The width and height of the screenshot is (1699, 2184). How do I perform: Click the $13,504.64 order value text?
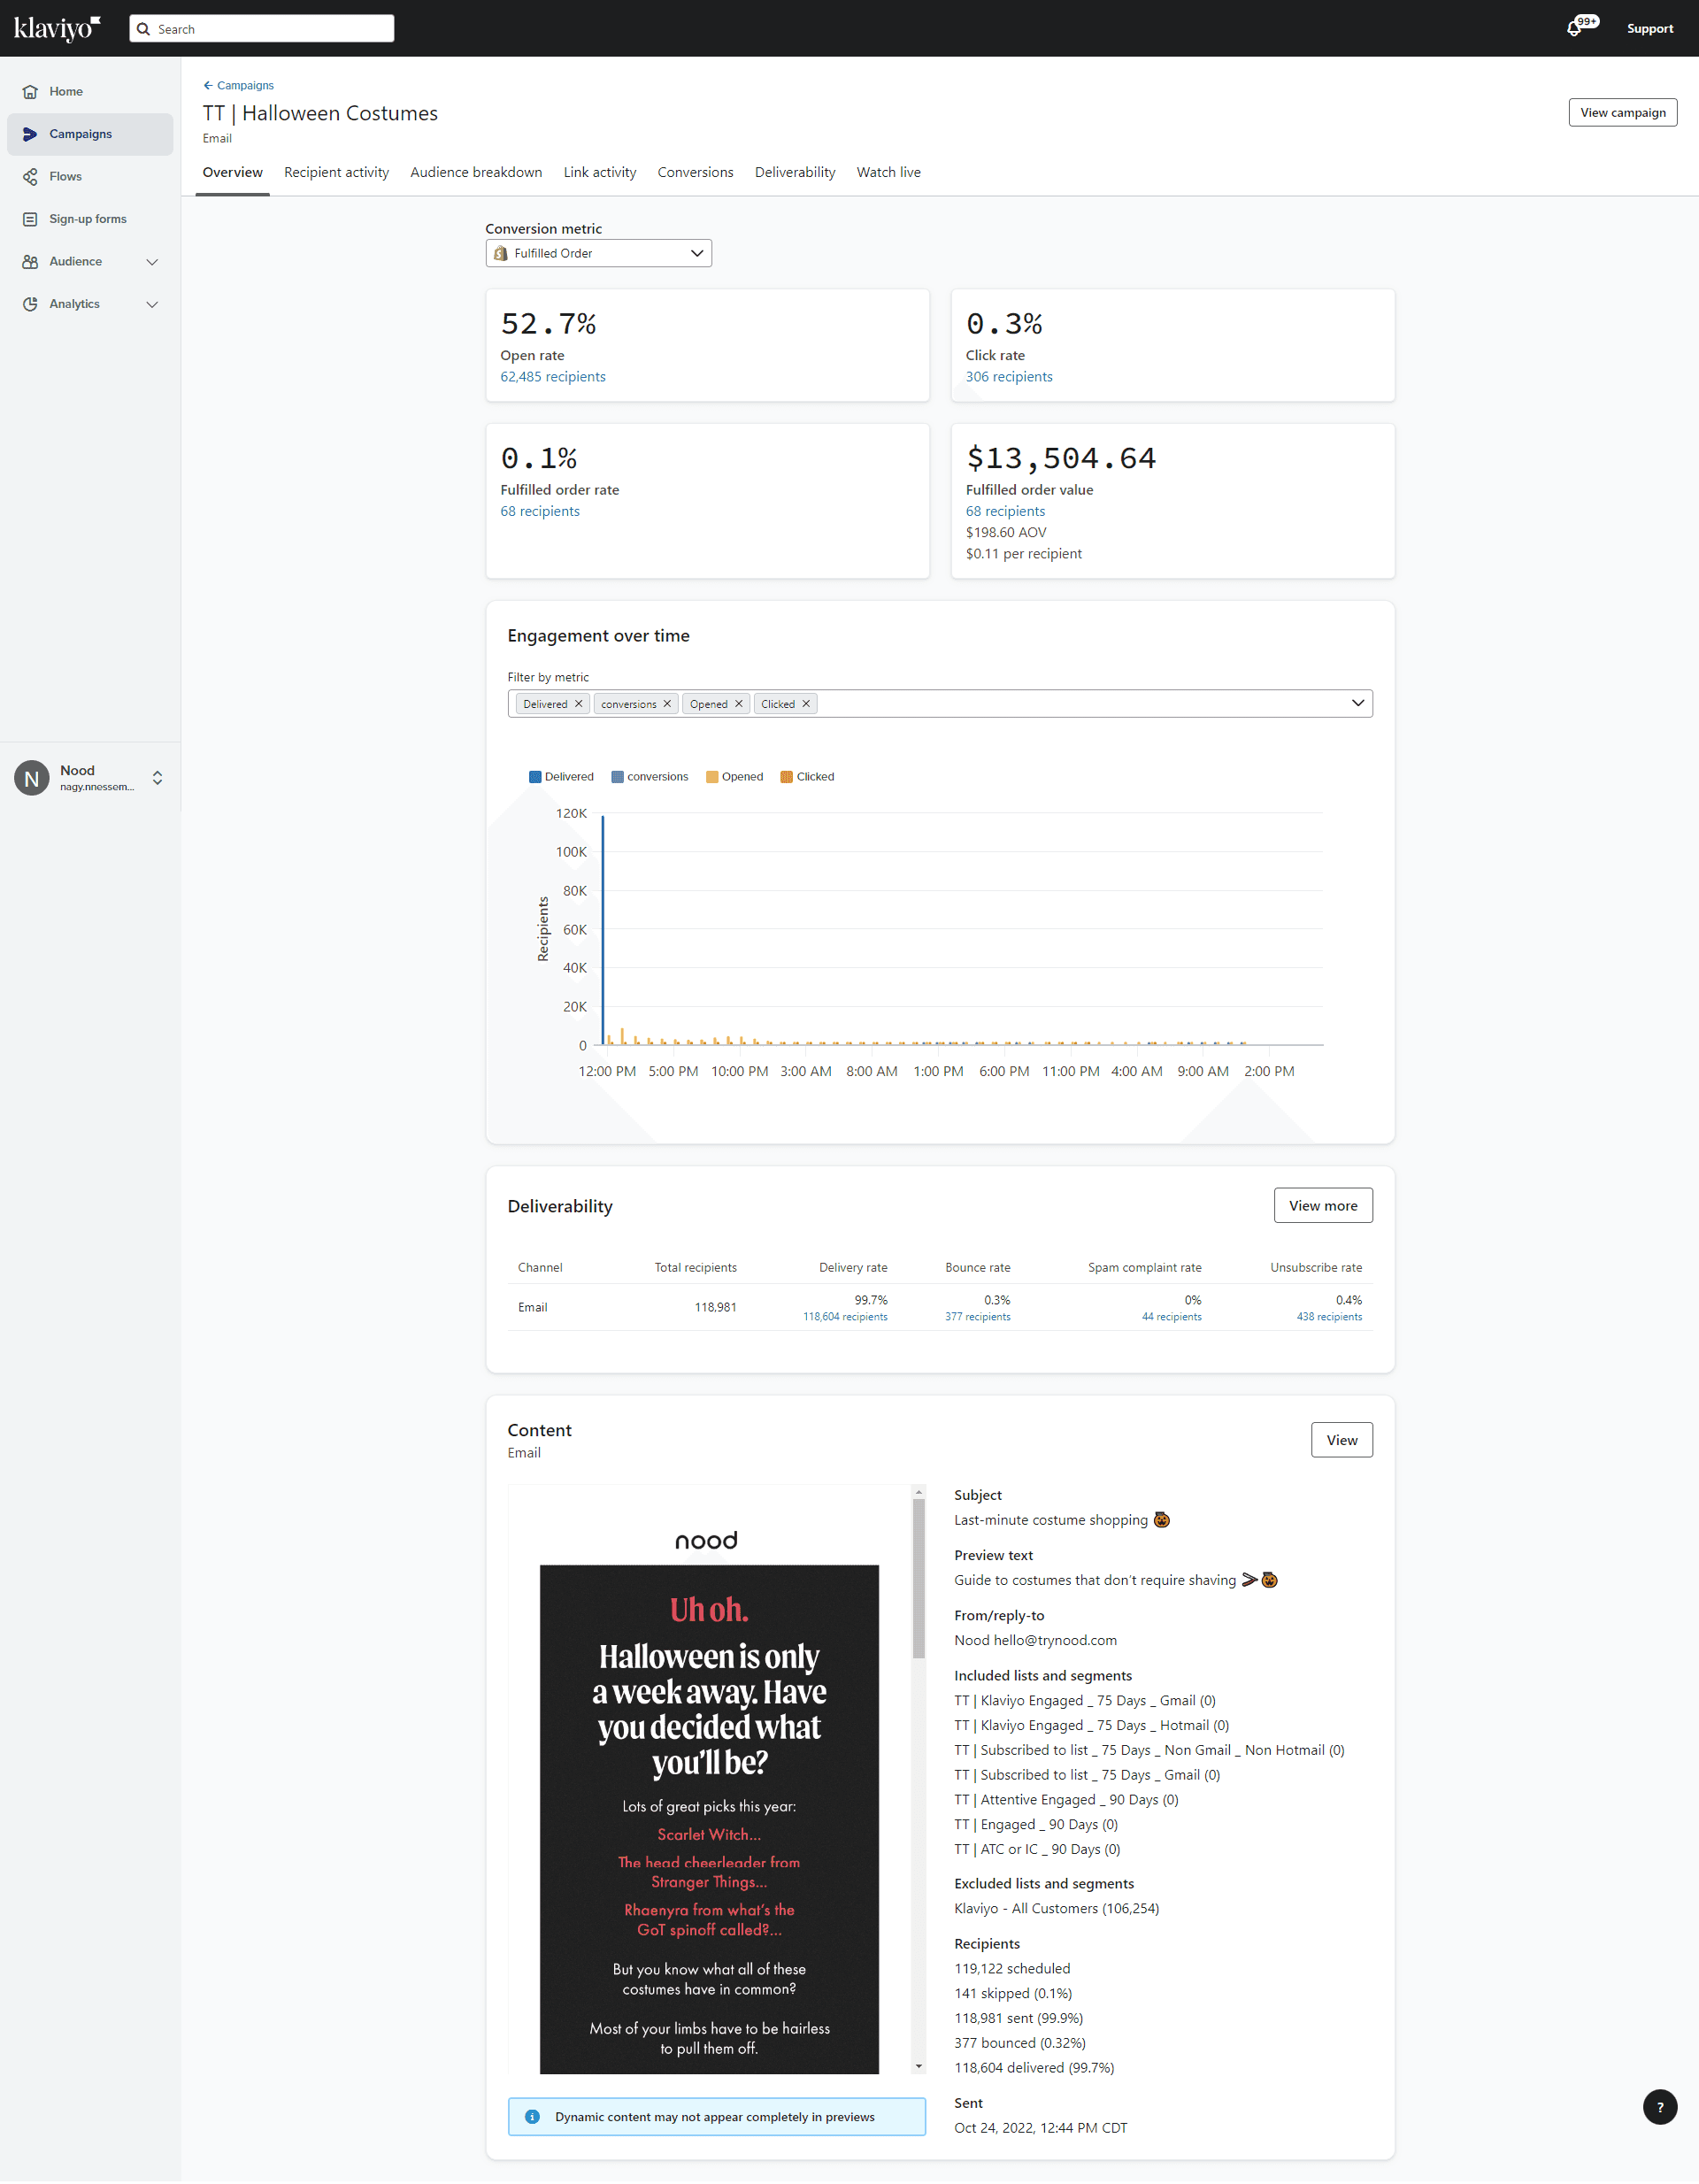[x=1061, y=458]
